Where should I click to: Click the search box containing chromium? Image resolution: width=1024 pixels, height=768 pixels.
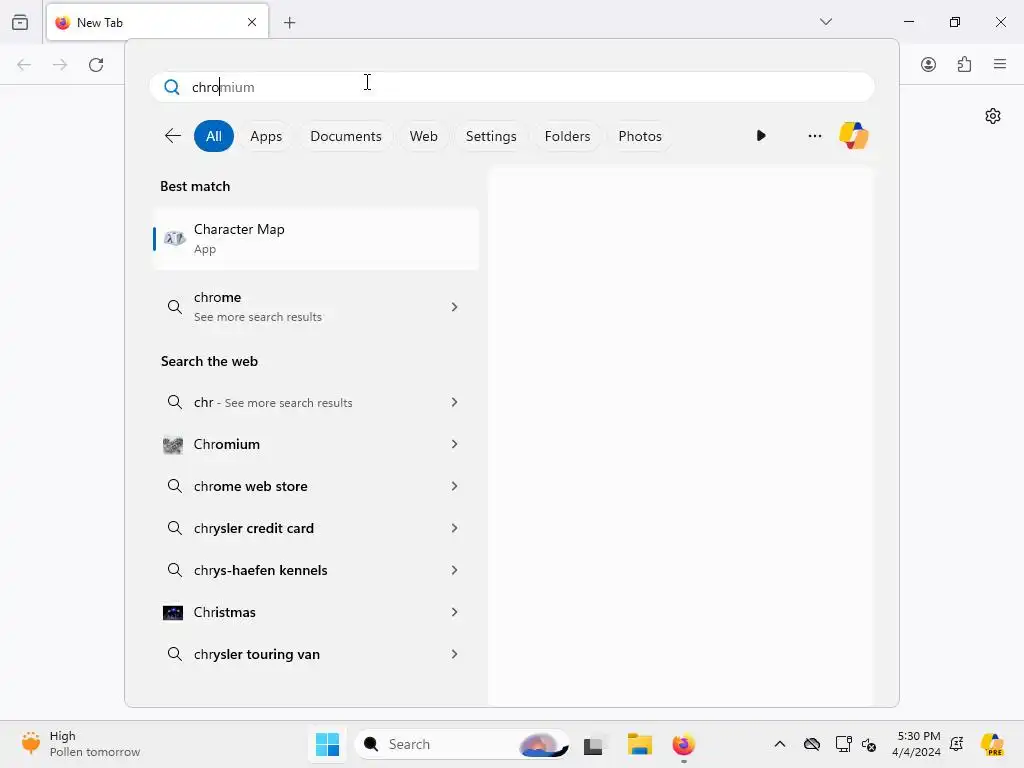tap(512, 87)
